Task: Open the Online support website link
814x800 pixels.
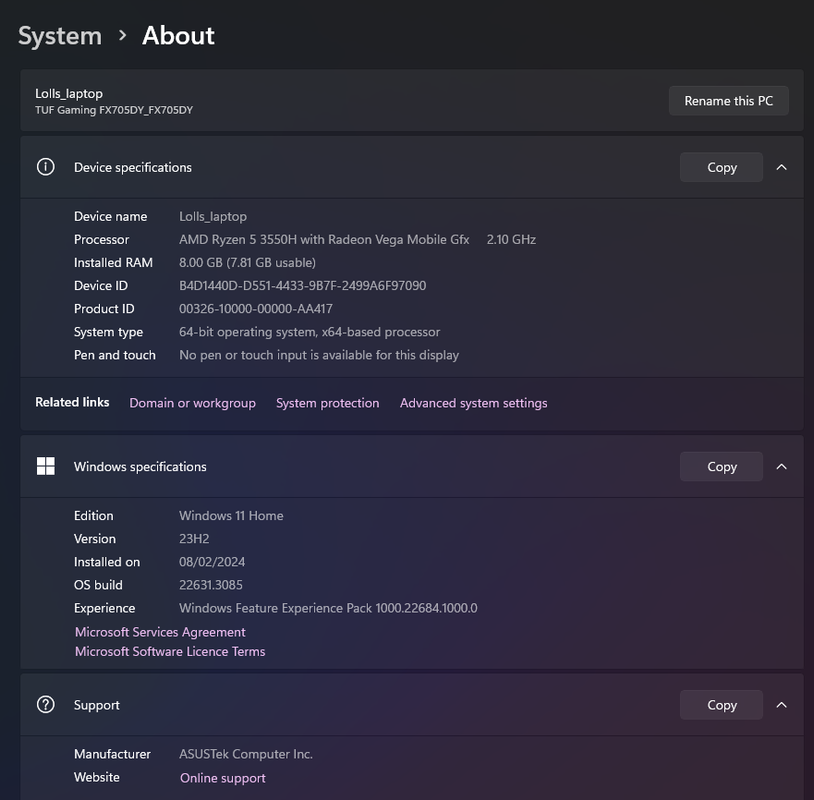Action: [223, 778]
